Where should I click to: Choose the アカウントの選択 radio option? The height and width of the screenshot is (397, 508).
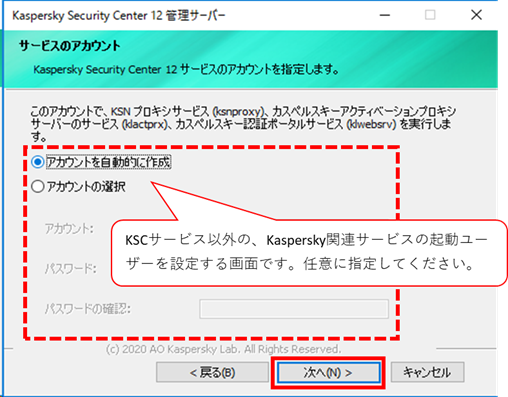point(38,186)
